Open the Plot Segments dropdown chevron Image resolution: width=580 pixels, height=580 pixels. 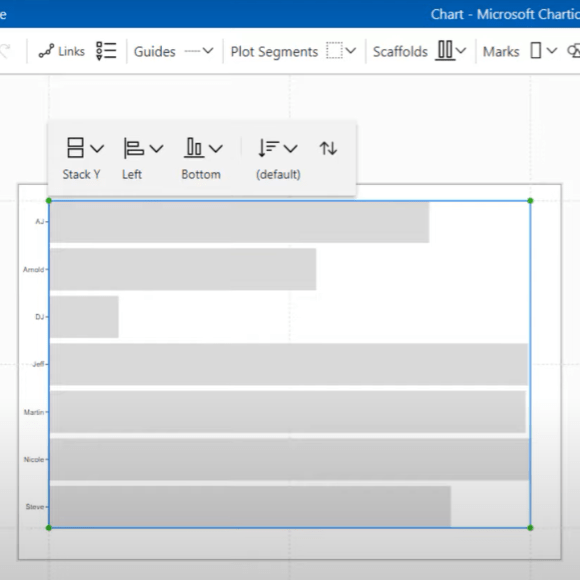click(351, 51)
